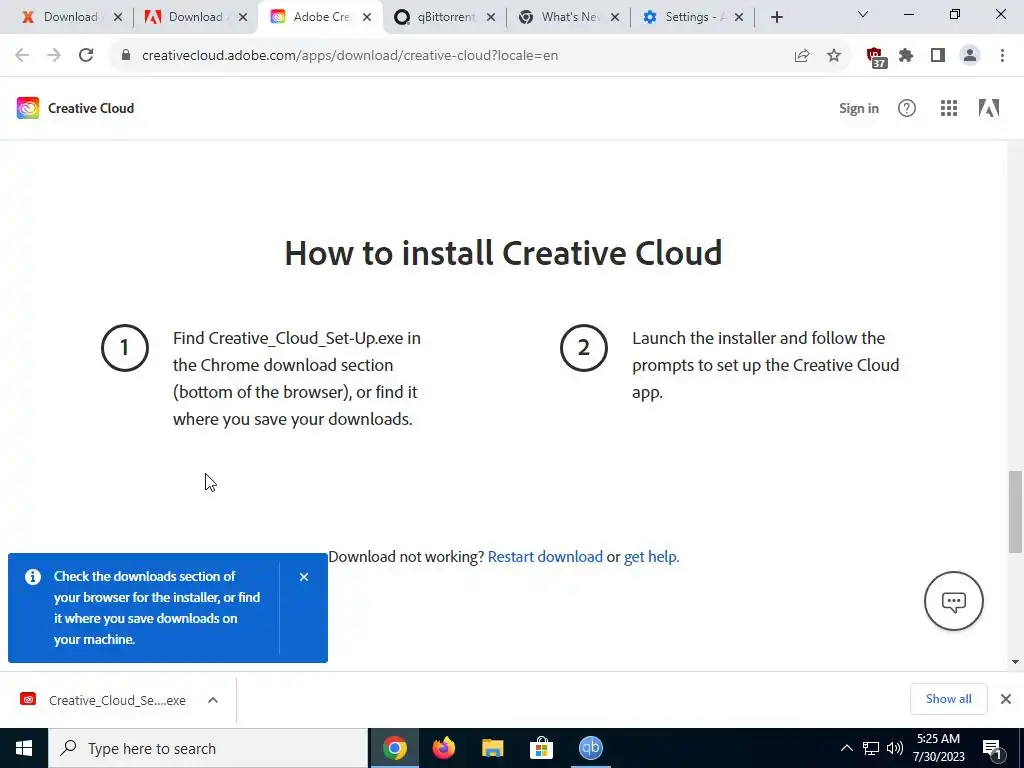
Task: Open the Windows Start menu
Action: pyautogui.click(x=24, y=748)
